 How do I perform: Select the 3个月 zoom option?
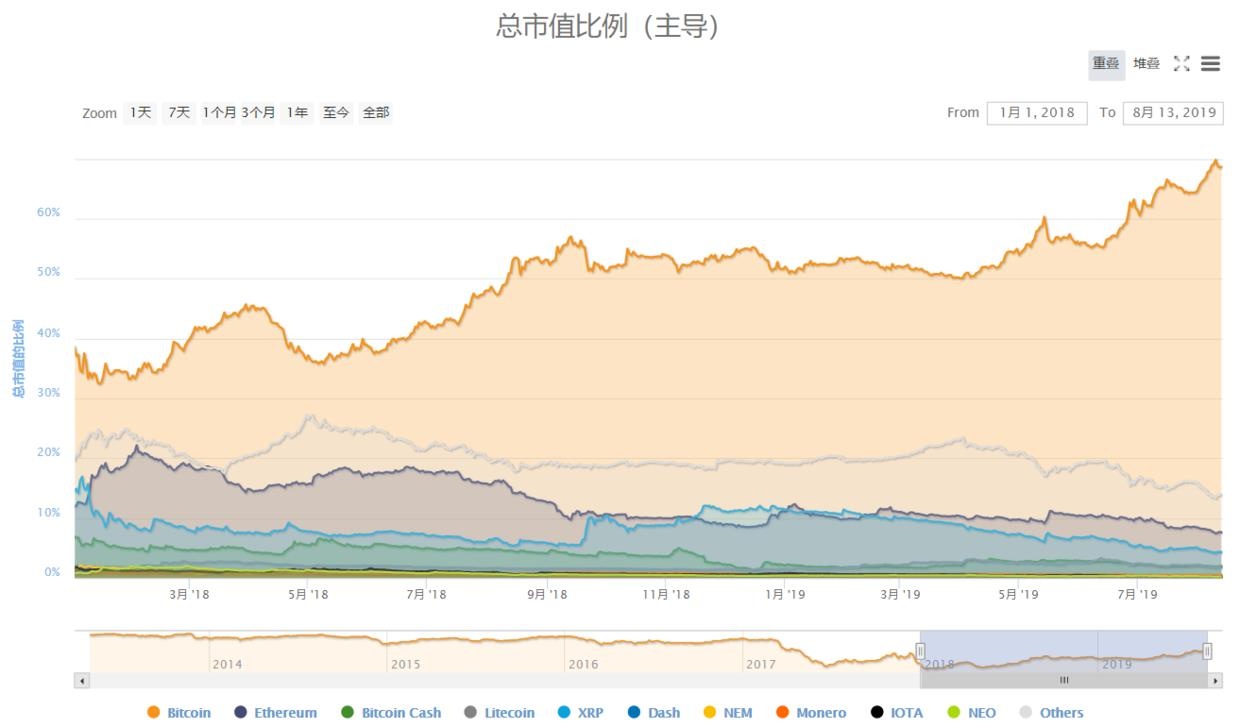click(x=258, y=113)
